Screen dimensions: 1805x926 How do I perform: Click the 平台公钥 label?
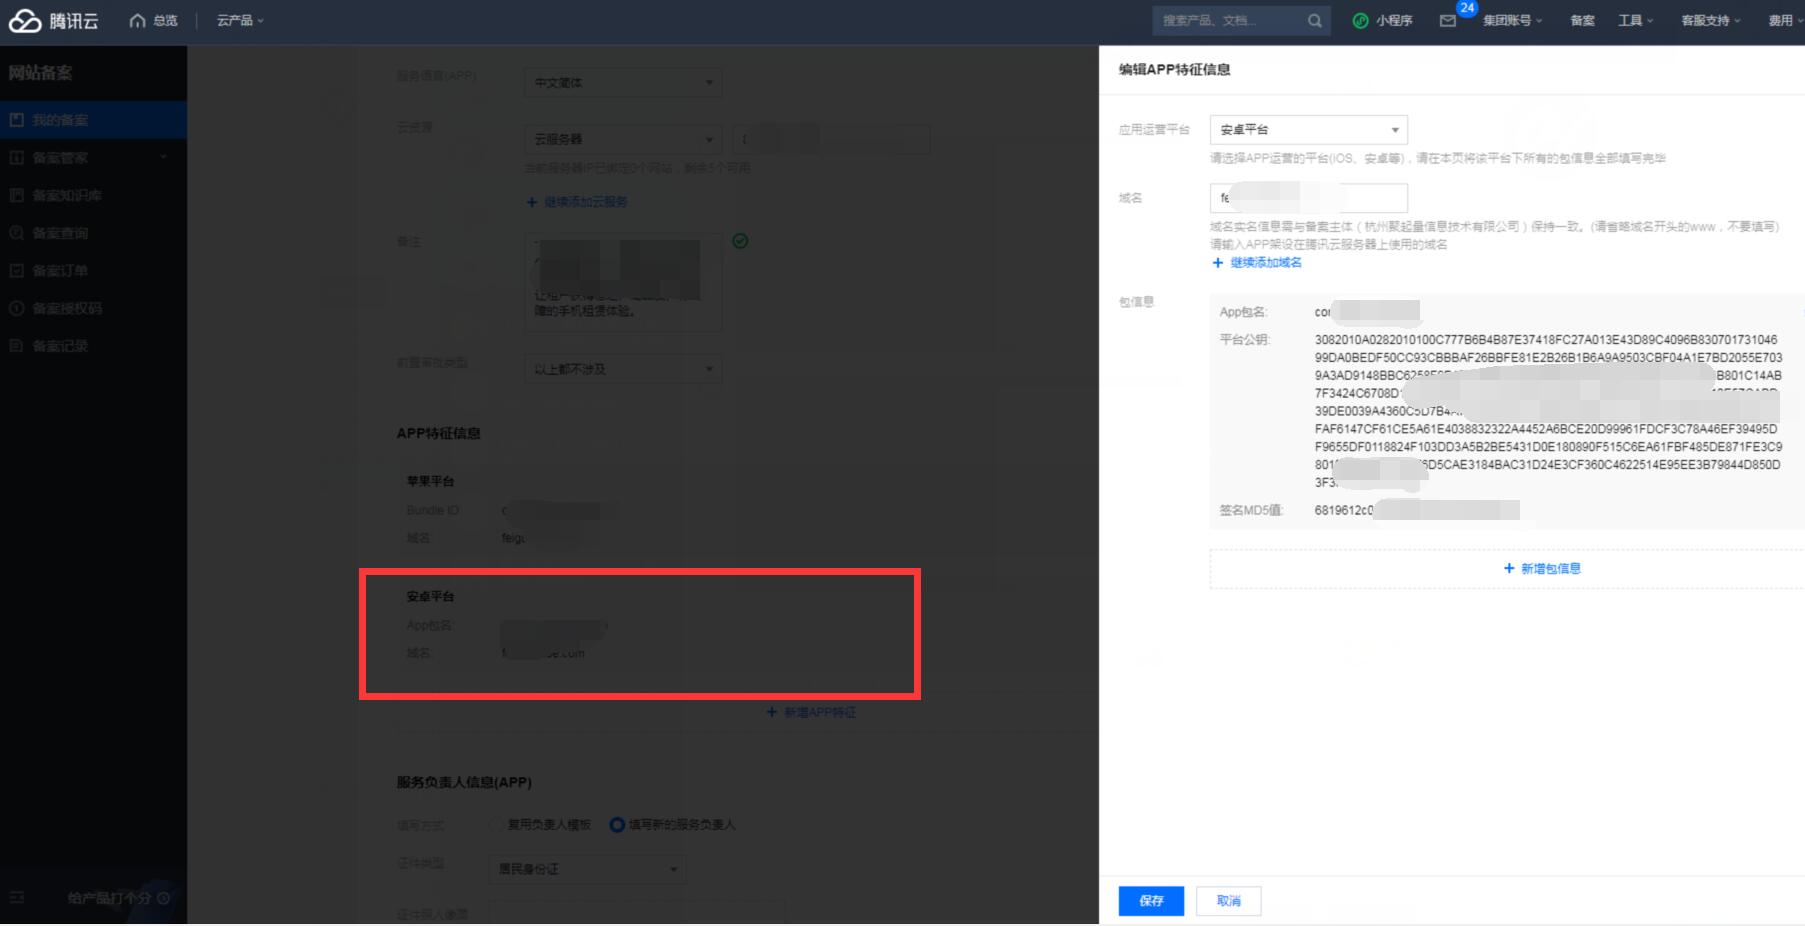(x=1244, y=340)
